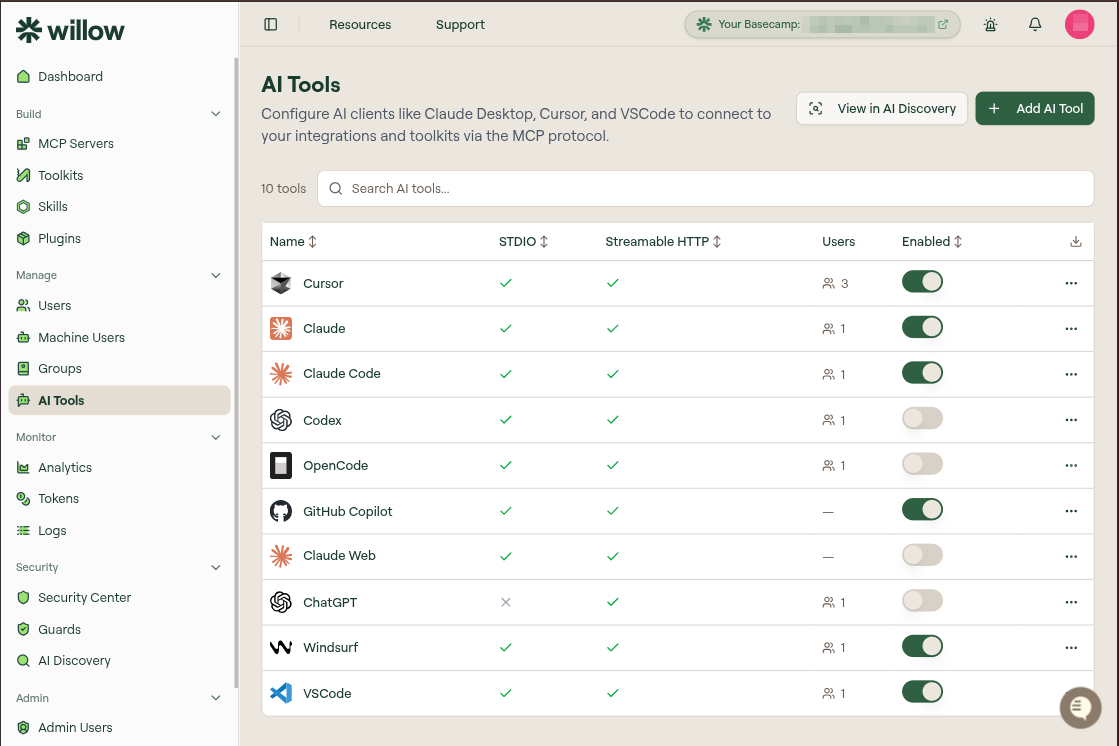Screen dimensions: 1119x746
Task: Click the Codex app icon
Action: point(281,420)
